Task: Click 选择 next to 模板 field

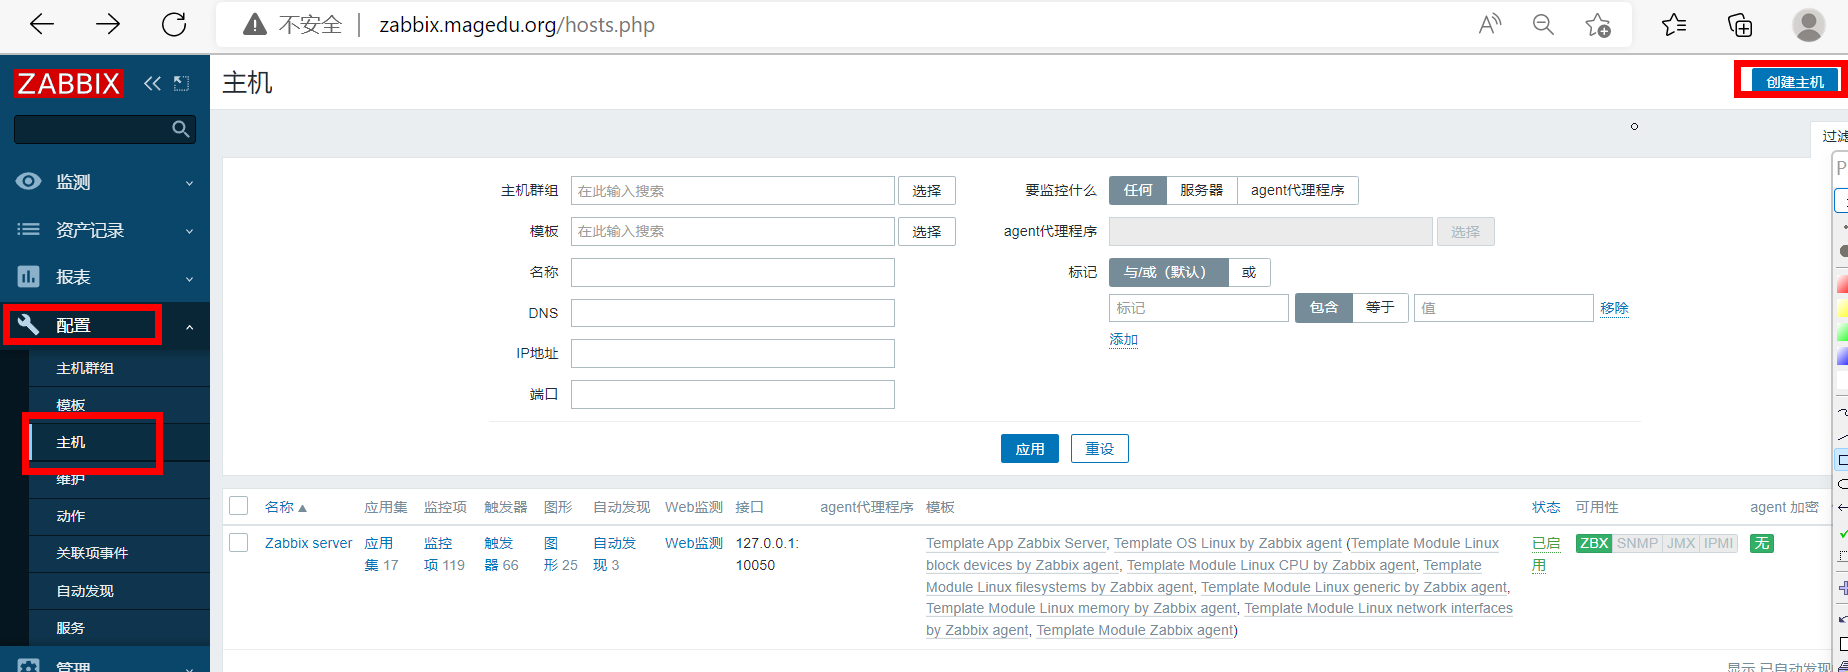Action: (x=927, y=231)
